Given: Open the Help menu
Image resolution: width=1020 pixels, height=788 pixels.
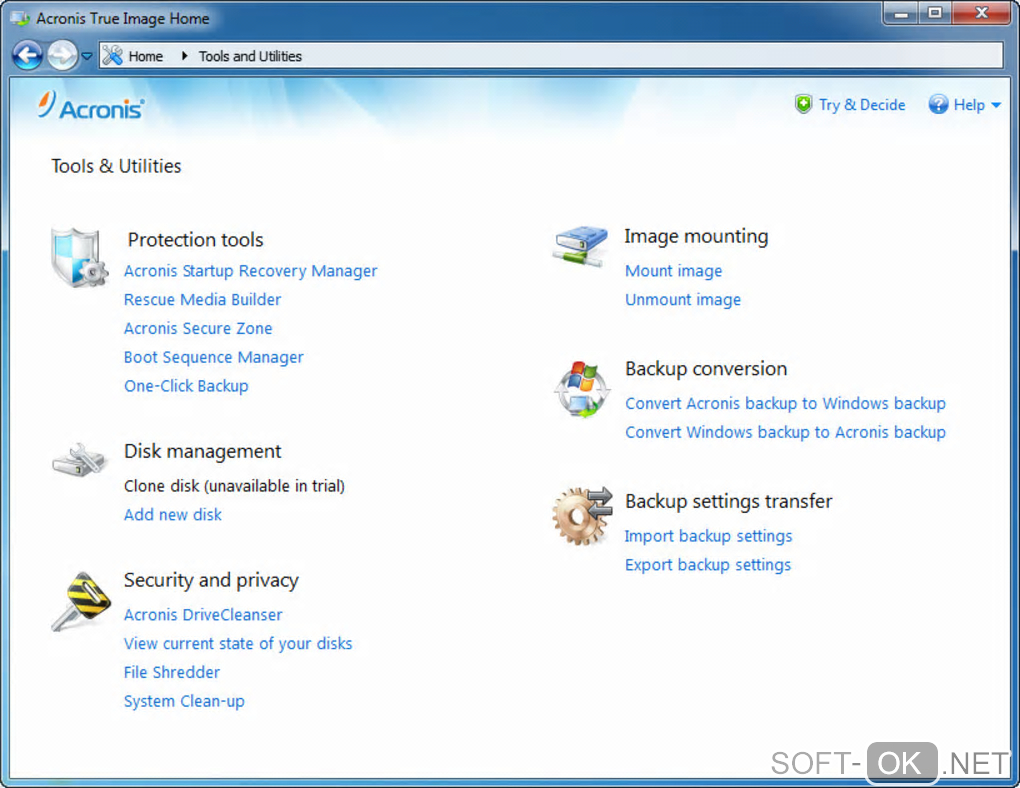Looking at the screenshot, I should point(969,105).
